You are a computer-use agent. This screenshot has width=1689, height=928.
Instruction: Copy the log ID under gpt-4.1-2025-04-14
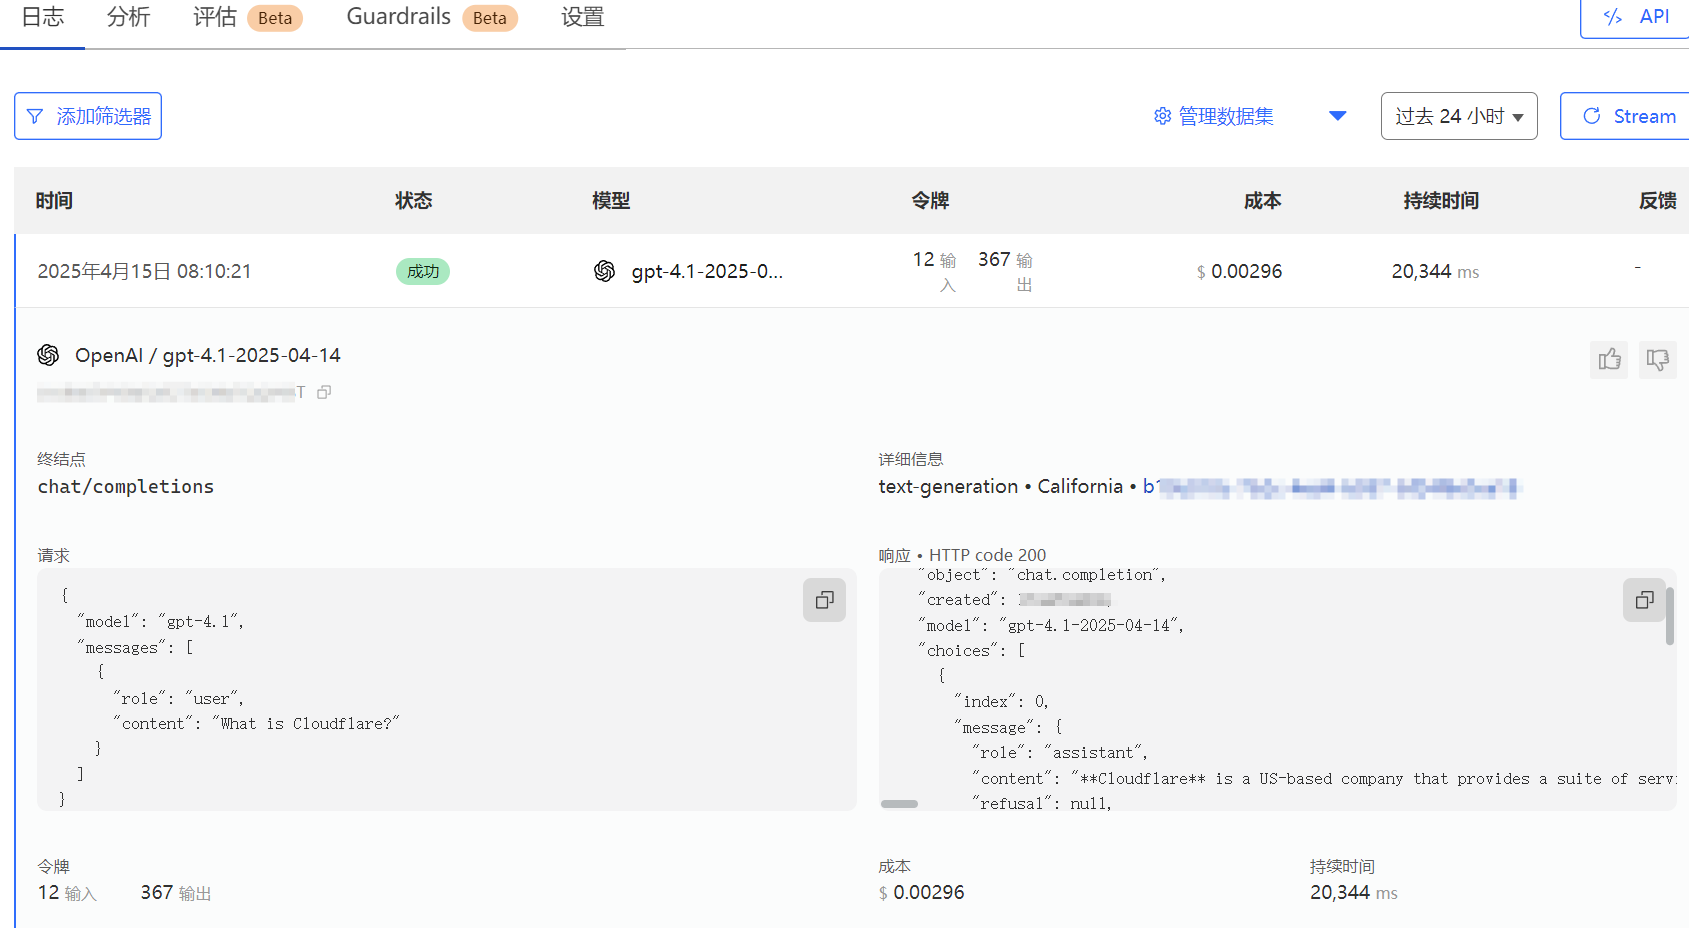(323, 392)
